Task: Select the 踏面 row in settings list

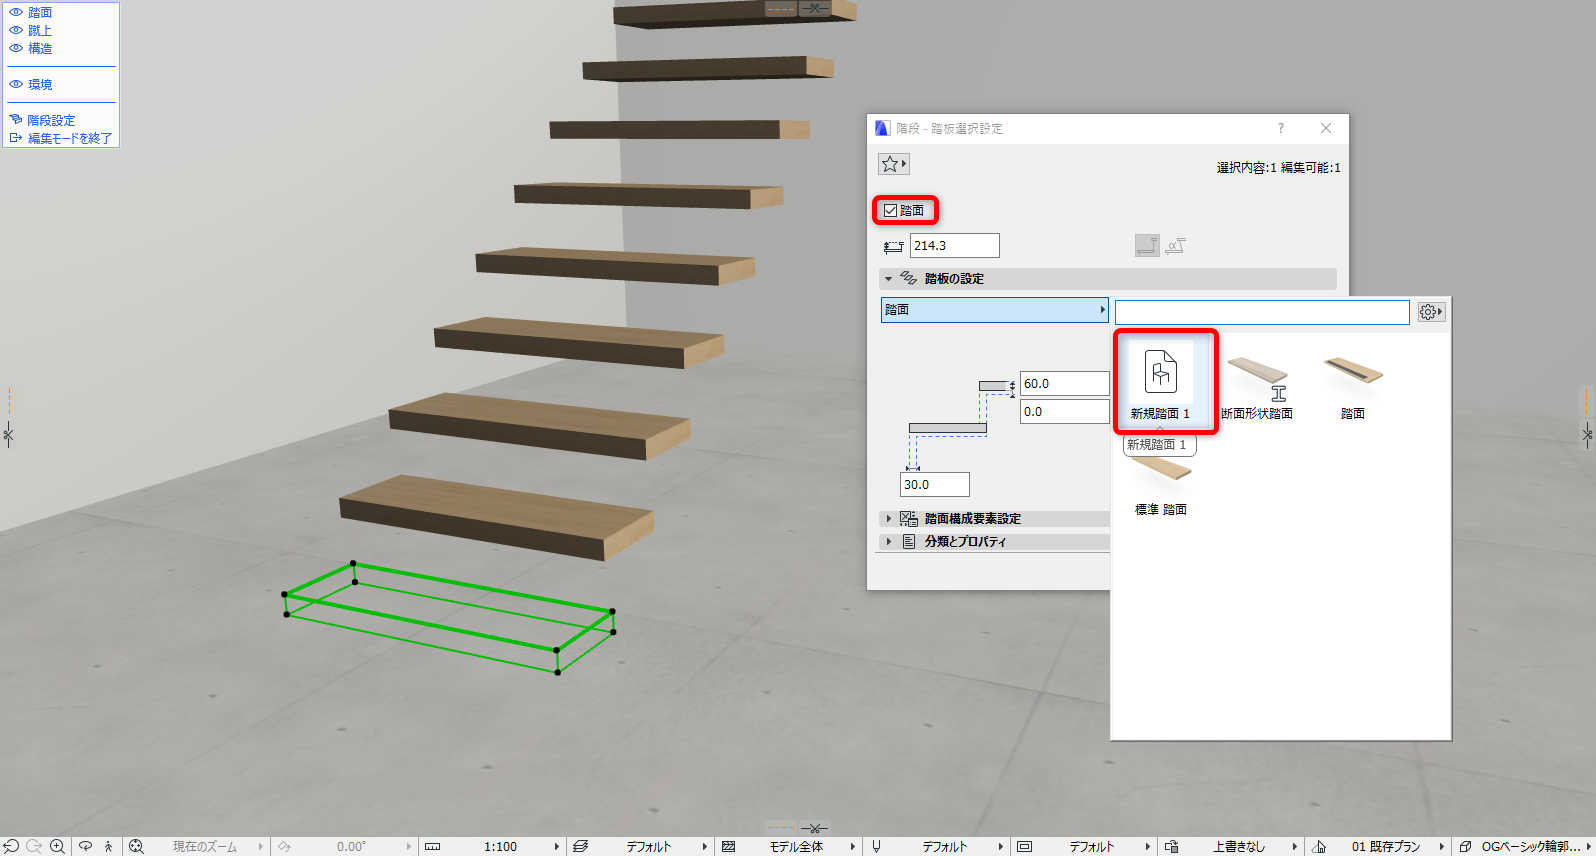Action: (995, 310)
